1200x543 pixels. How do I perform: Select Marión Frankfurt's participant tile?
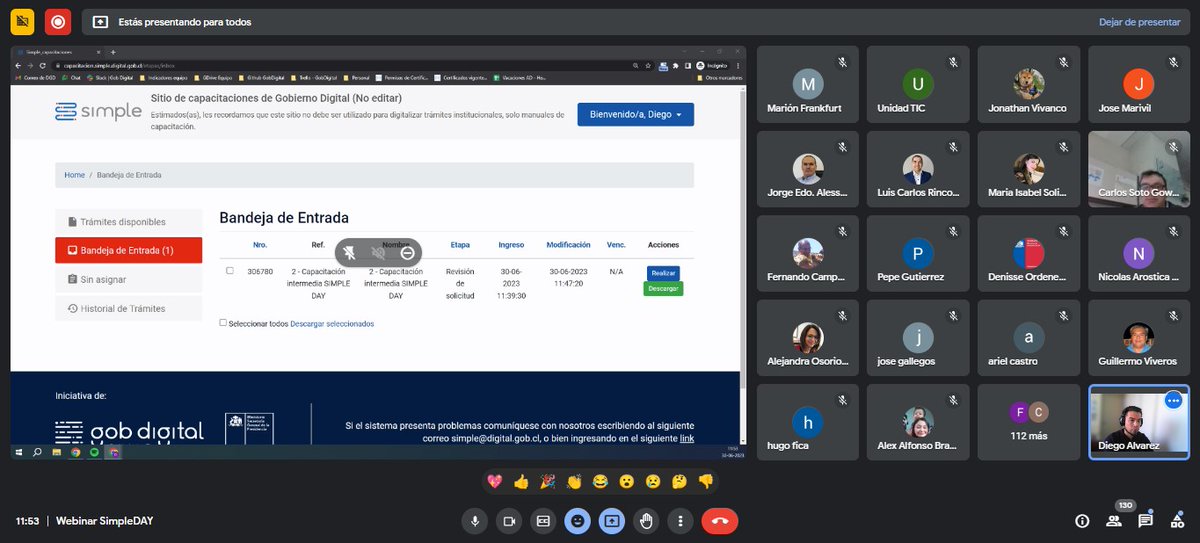pyautogui.click(x=808, y=84)
